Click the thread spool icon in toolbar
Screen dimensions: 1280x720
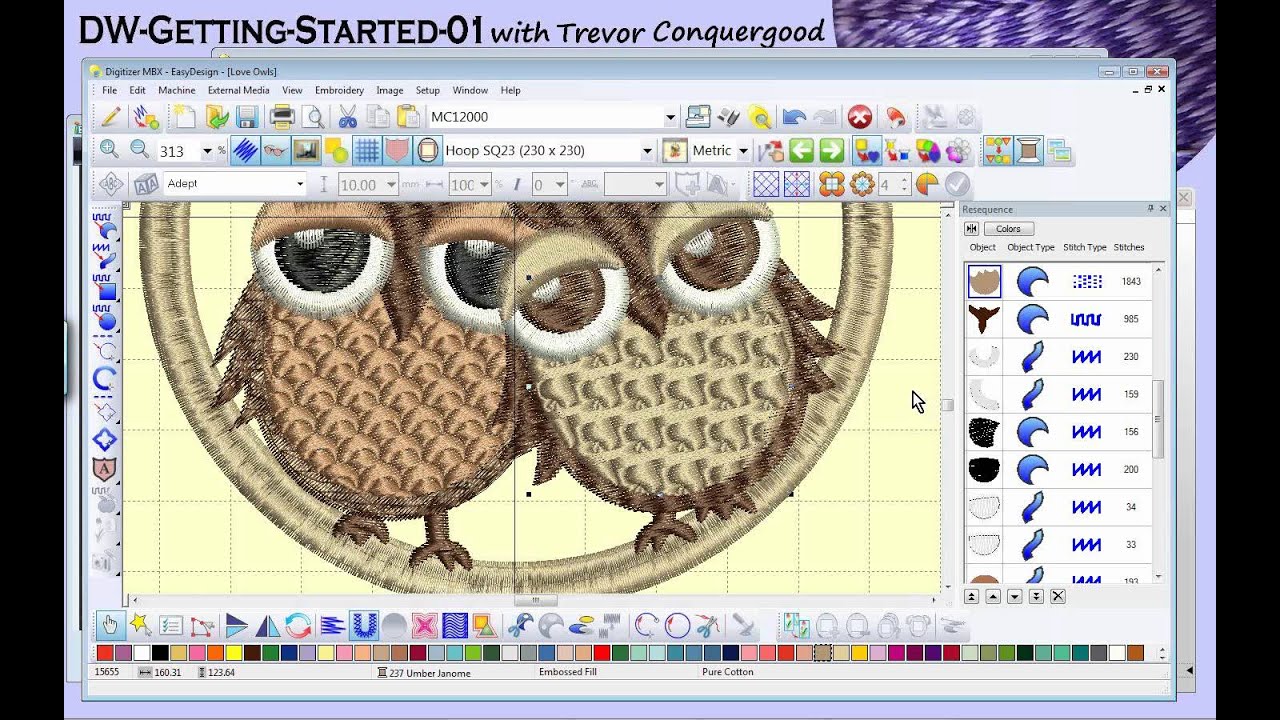pyautogui.click(x=1028, y=151)
